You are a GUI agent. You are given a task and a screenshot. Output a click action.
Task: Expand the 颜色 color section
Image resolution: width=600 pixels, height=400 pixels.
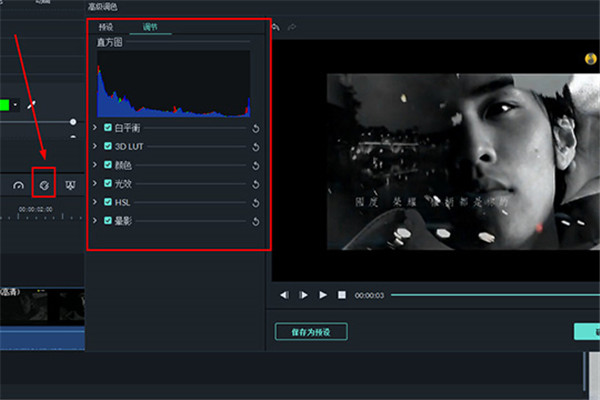(95, 165)
